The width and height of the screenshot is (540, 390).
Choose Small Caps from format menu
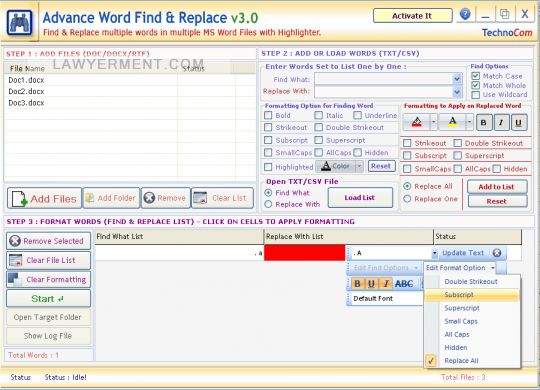471,321
